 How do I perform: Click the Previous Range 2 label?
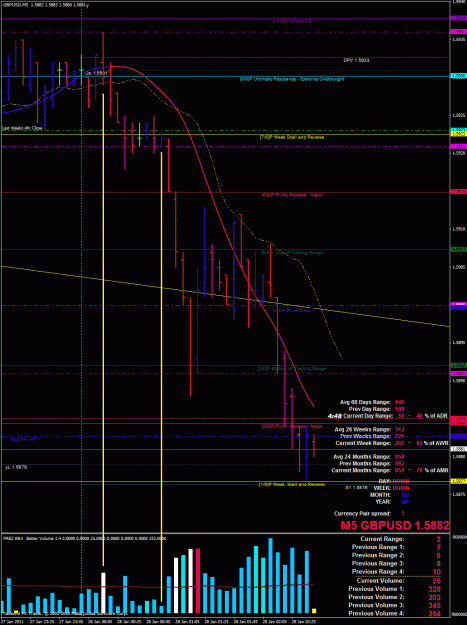click(x=378, y=555)
